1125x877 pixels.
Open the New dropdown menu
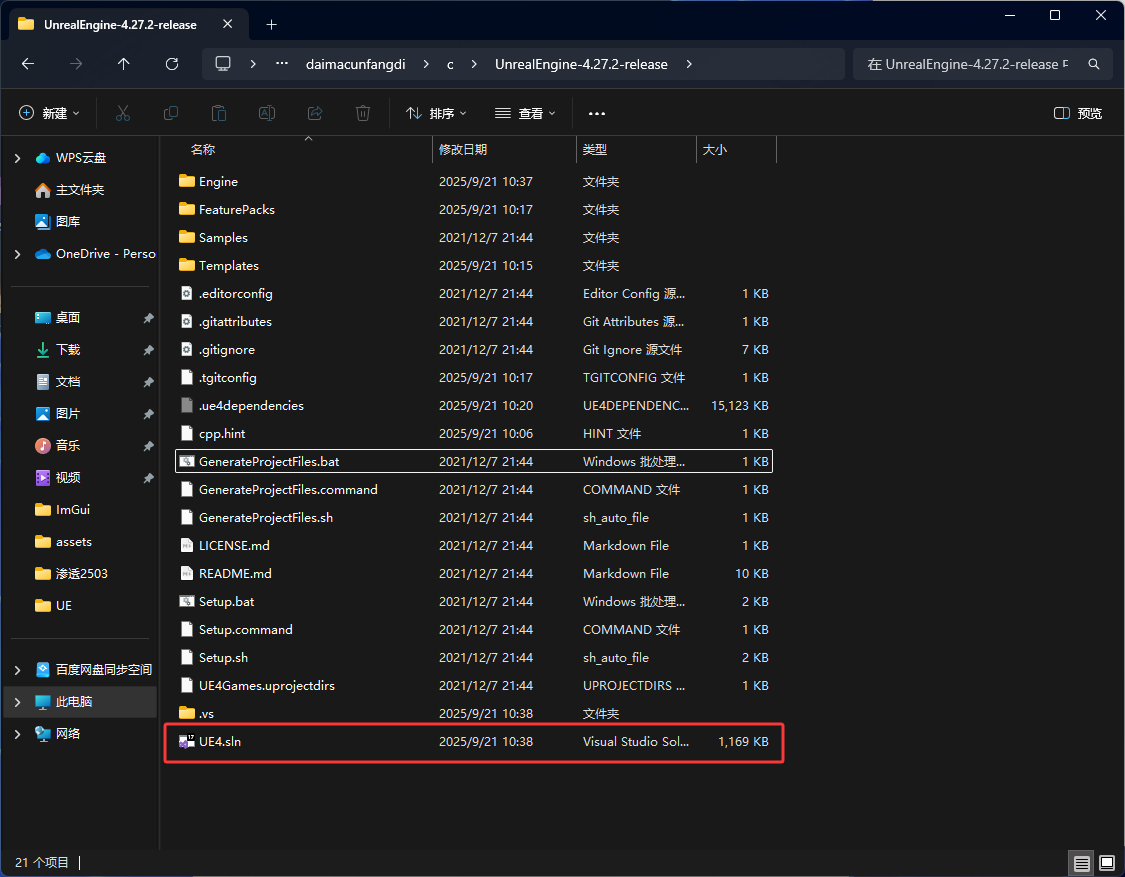[49, 113]
